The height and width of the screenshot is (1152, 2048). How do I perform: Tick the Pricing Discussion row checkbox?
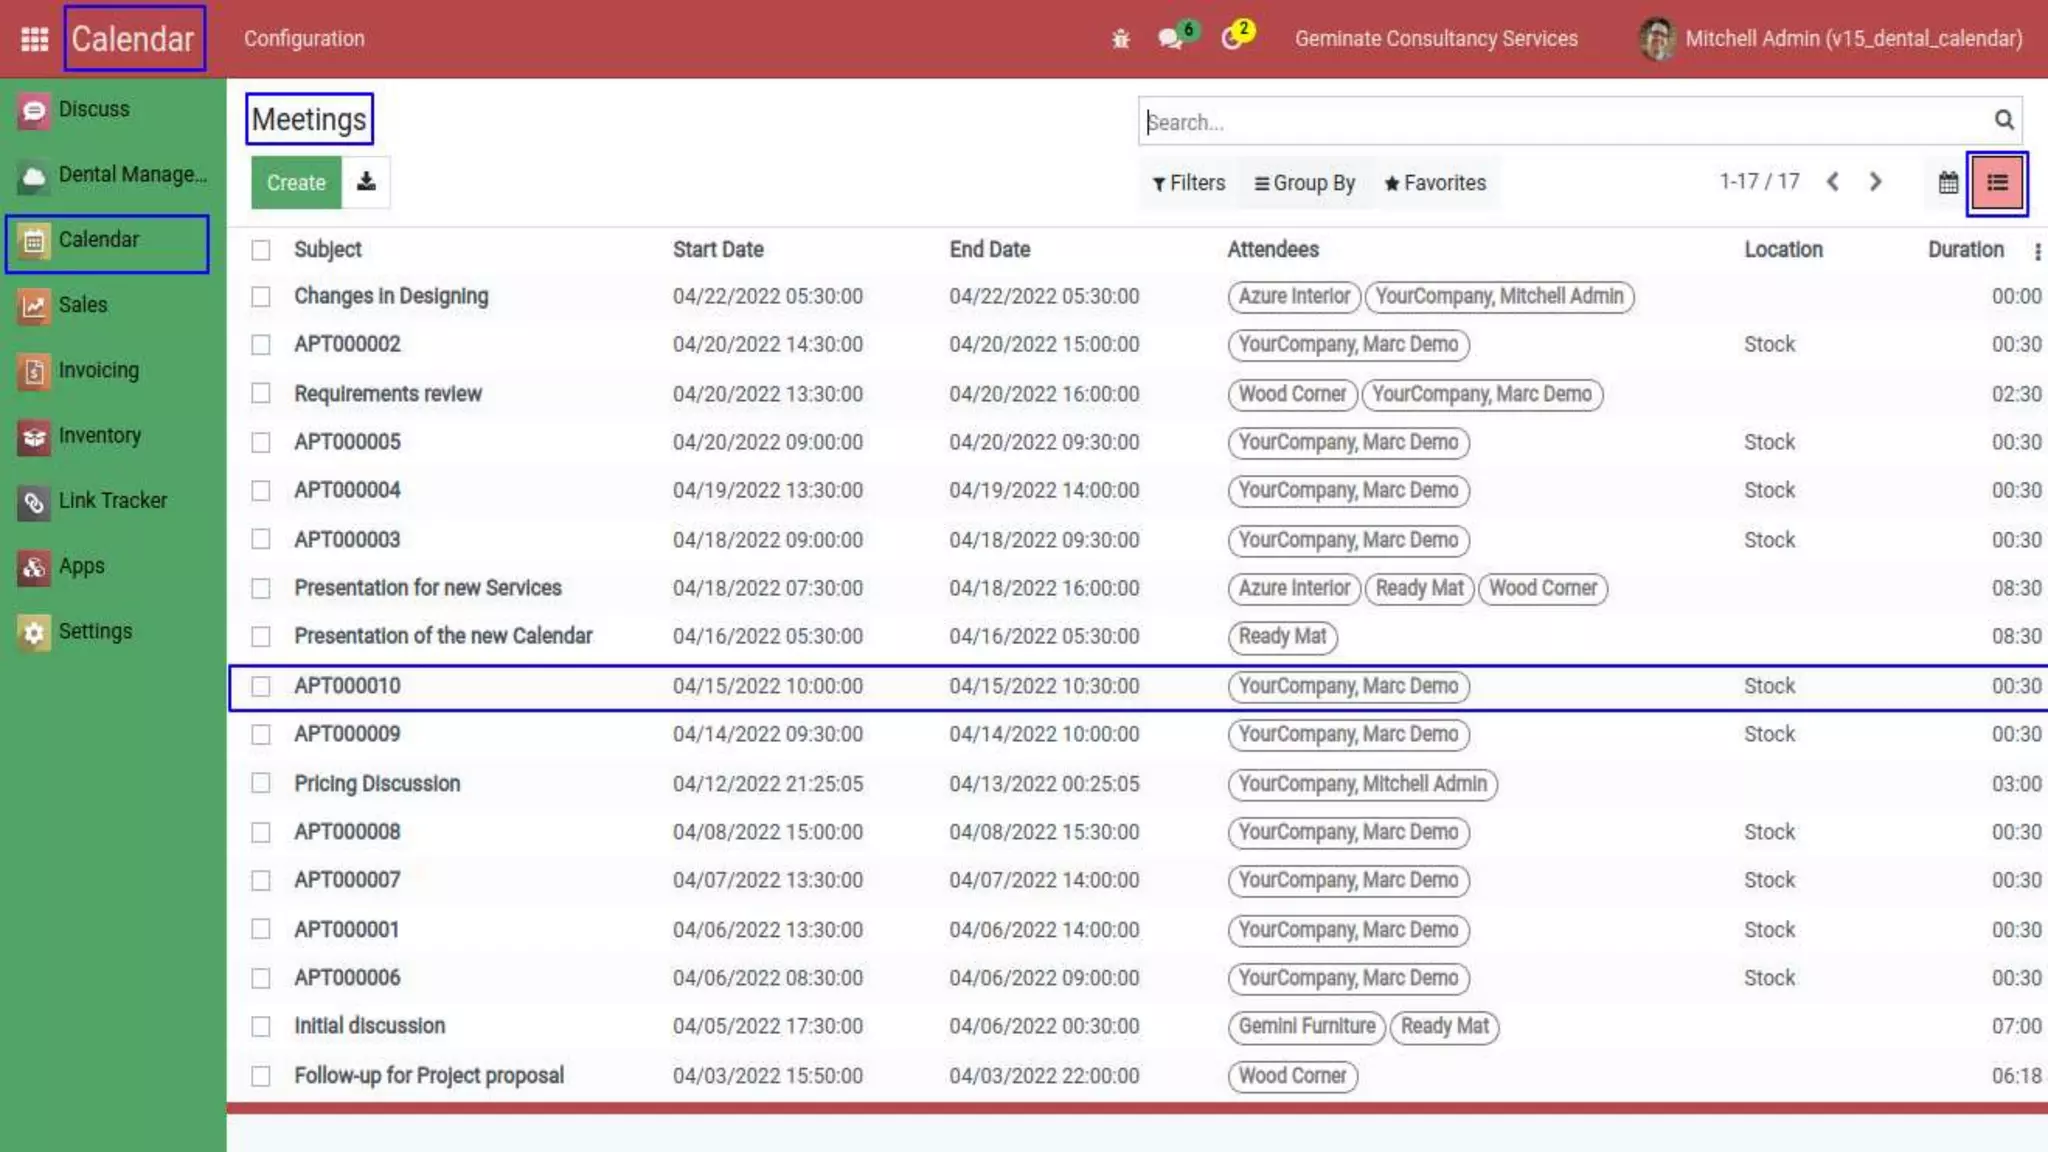click(261, 783)
